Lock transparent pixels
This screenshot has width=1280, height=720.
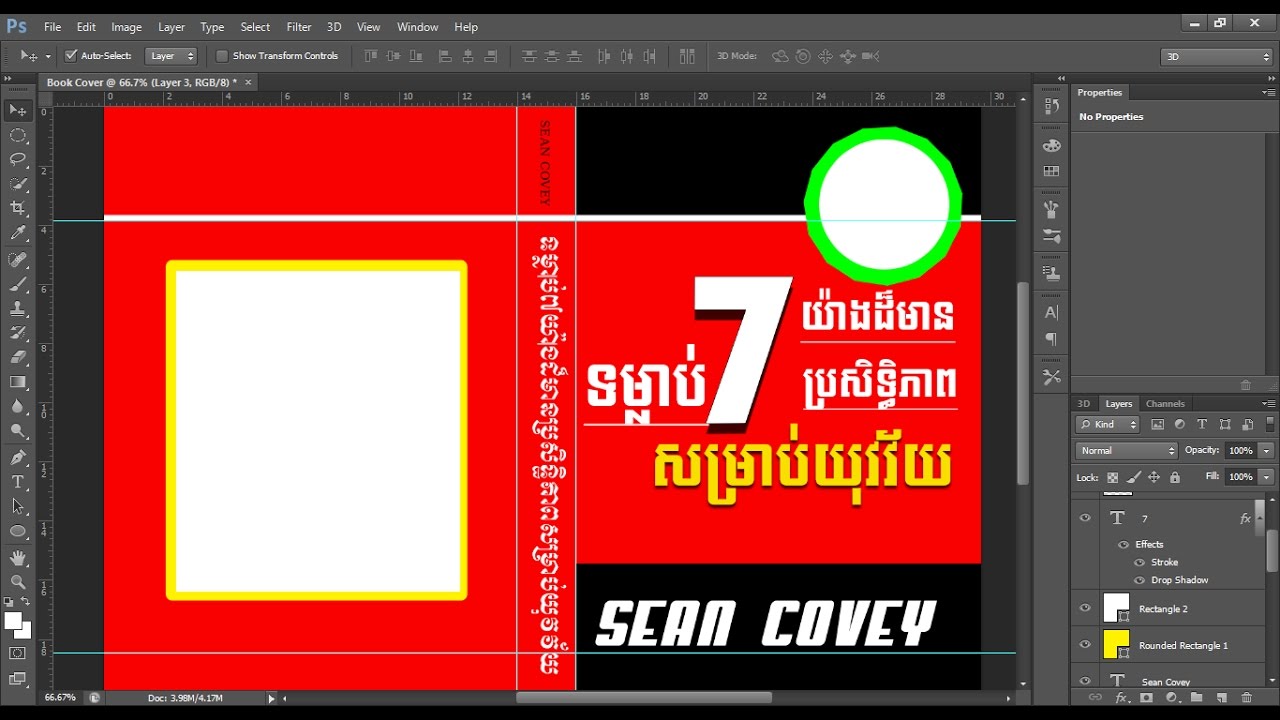coord(1112,477)
